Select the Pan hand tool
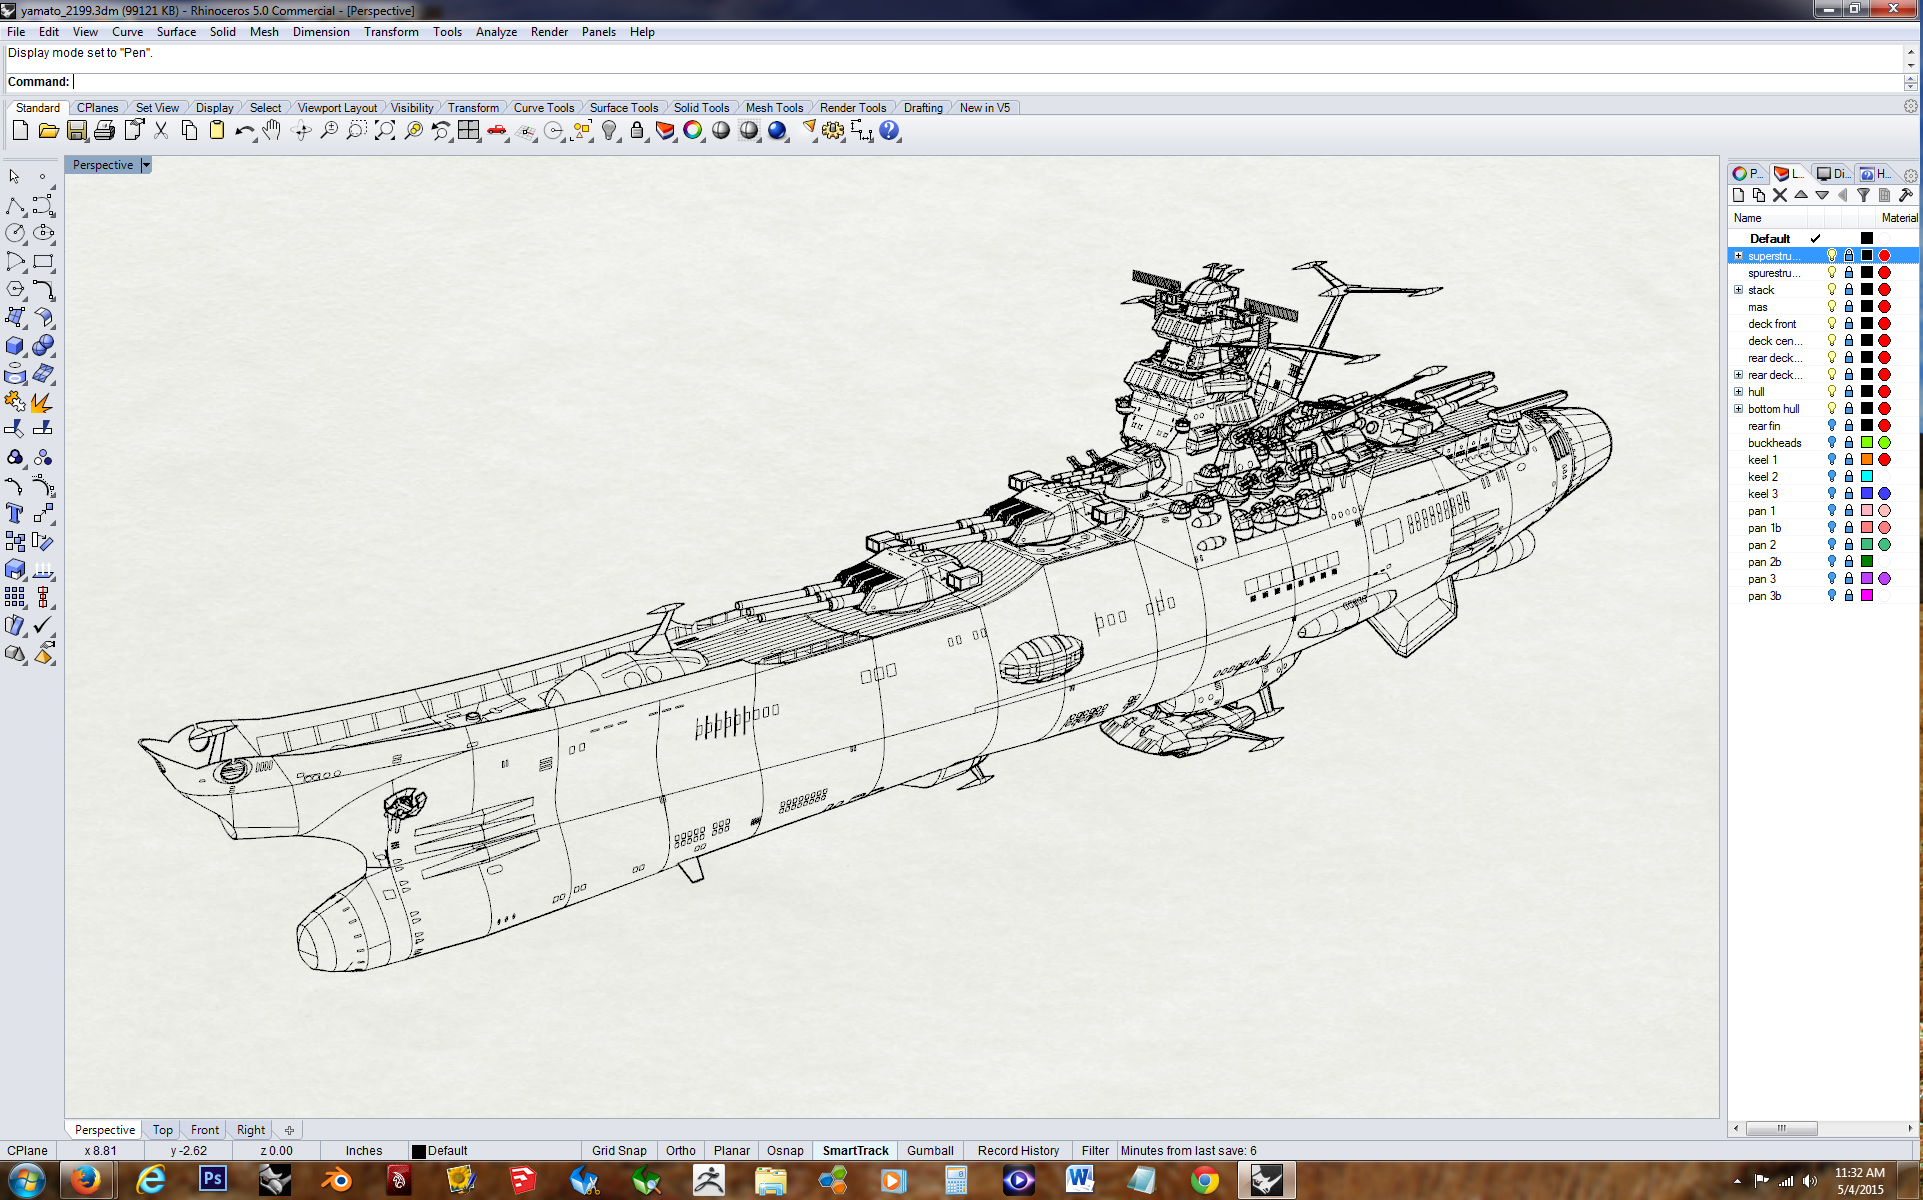The width and height of the screenshot is (1923, 1200). click(x=272, y=131)
